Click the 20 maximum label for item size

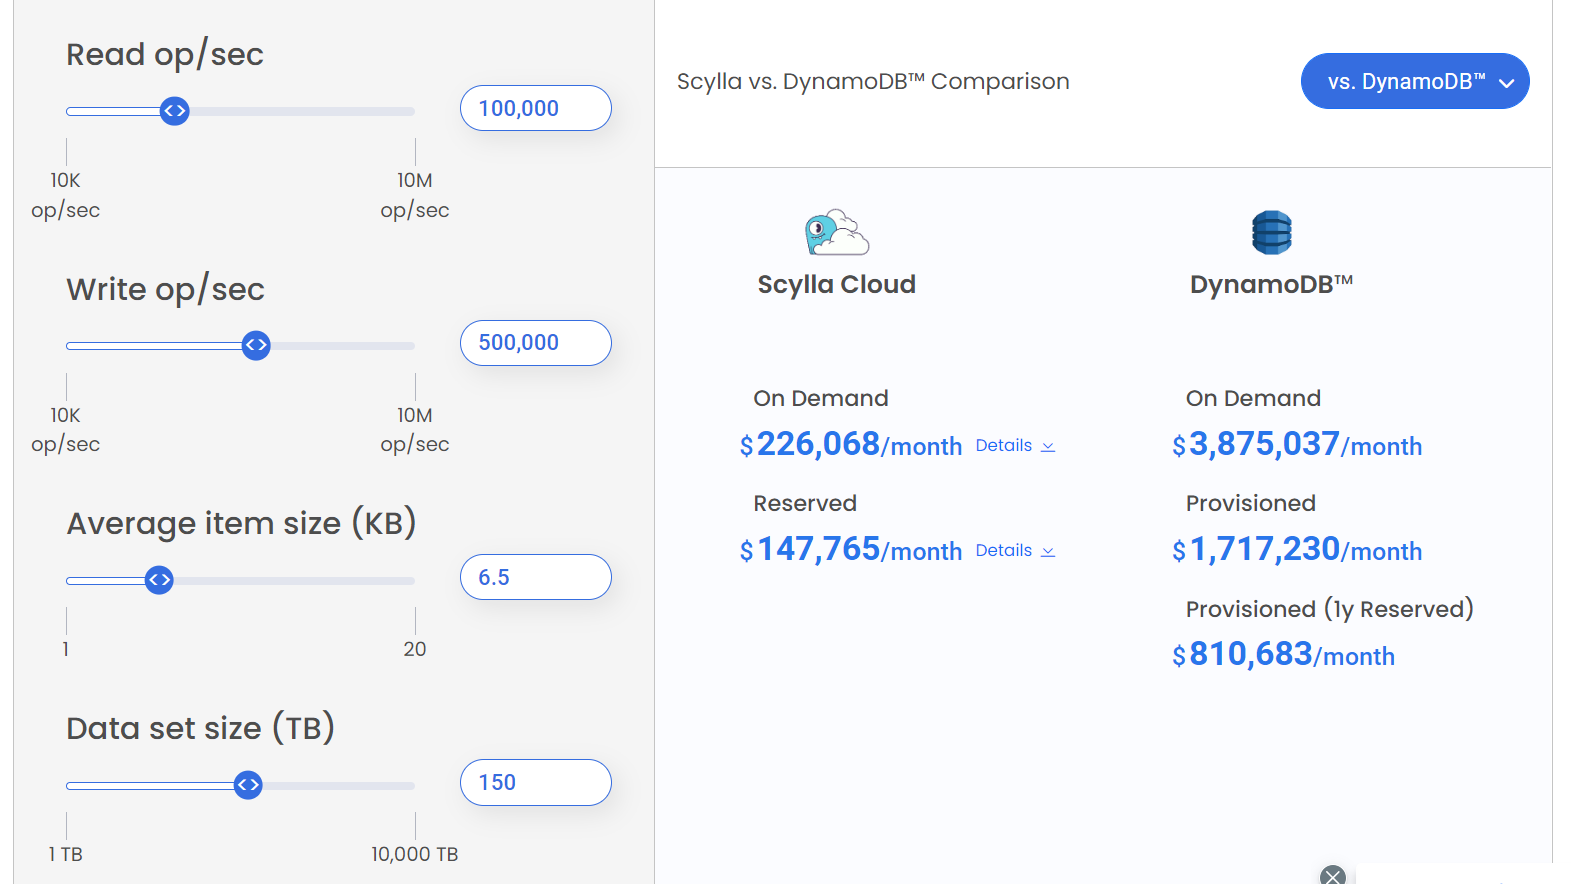(415, 649)
